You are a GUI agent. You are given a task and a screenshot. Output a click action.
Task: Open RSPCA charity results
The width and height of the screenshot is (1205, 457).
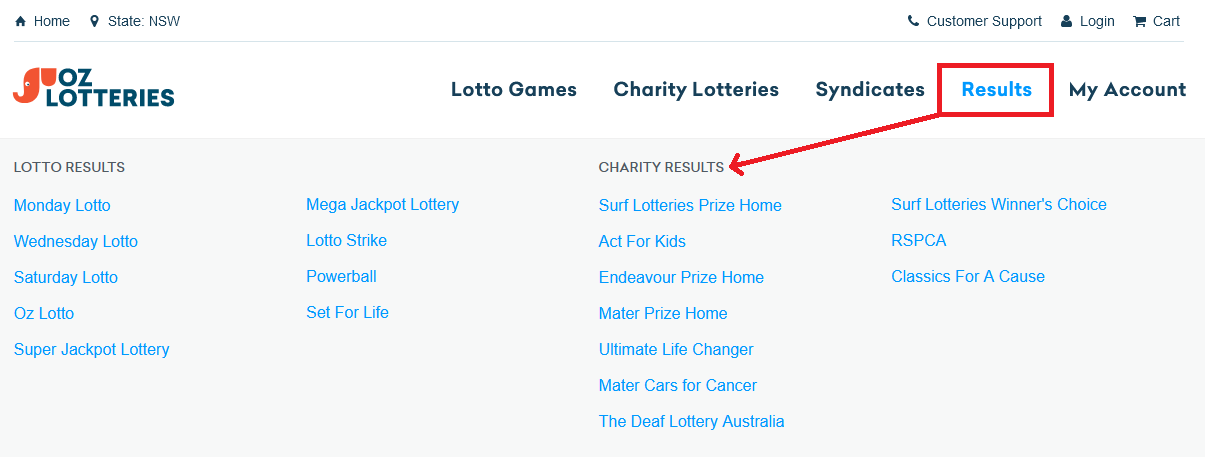coord(918,241)
